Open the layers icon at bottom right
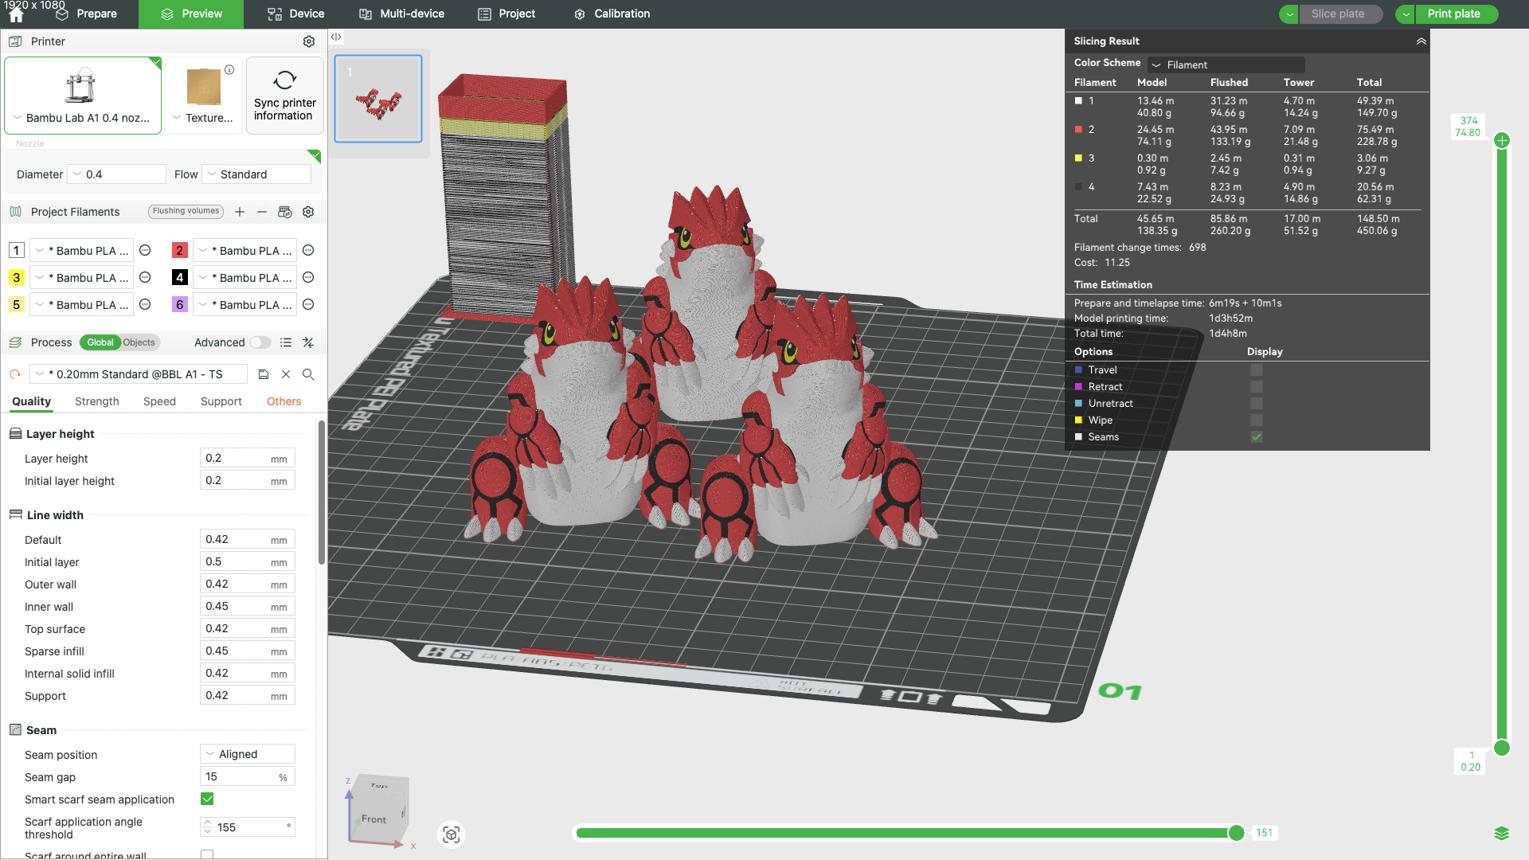Screen dimensions: 1529x860 (x=1501, y=833)
